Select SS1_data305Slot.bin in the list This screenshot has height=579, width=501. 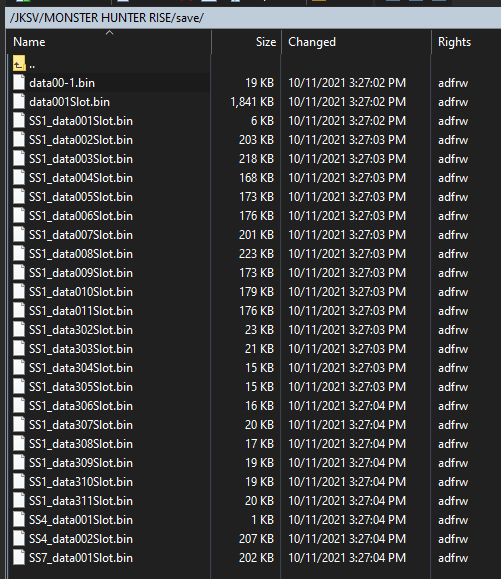point(81,387)
